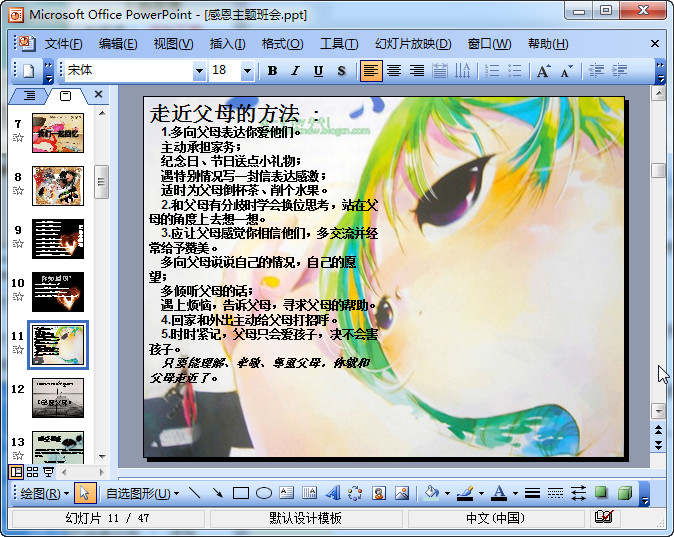Open 工具(T) menu

point(339,44)
